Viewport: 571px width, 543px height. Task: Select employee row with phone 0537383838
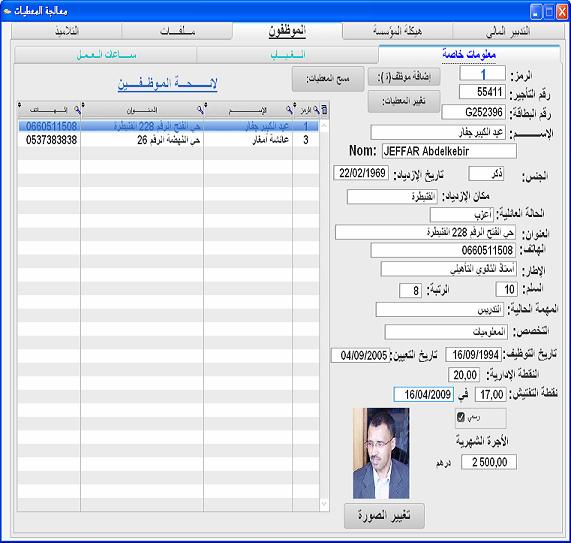tap(168, 140)
